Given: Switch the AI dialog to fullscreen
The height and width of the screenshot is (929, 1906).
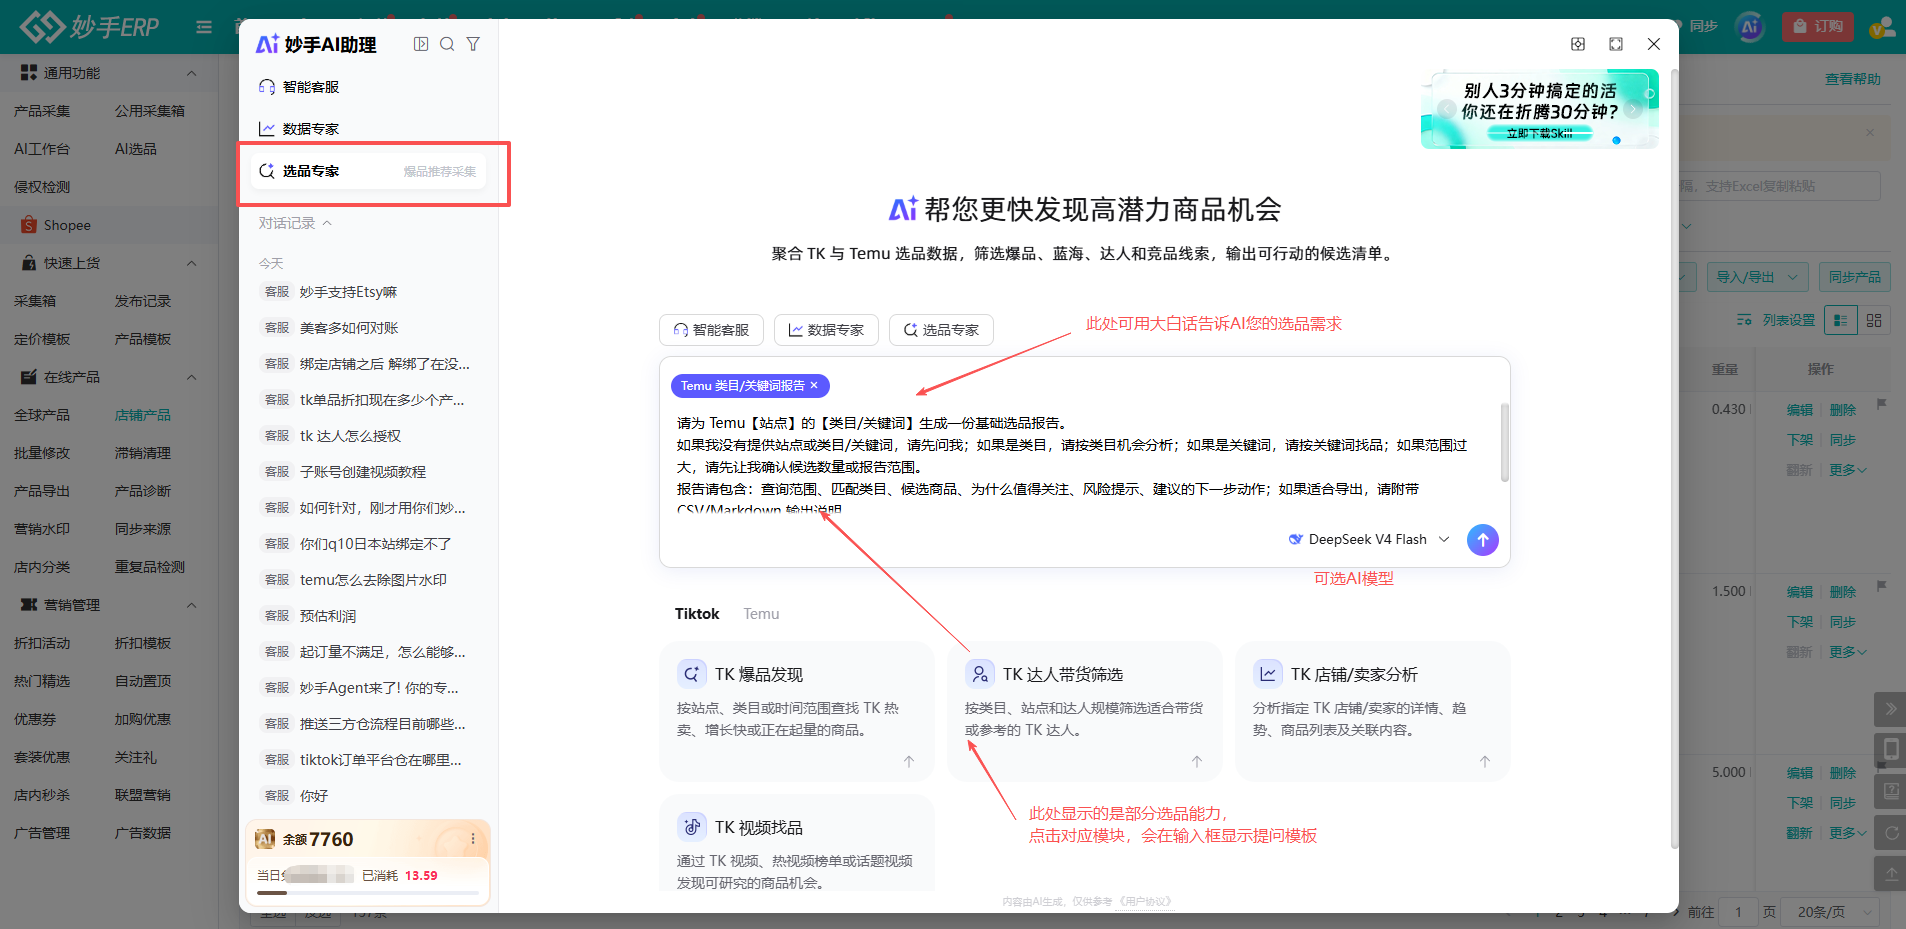Looking at the screenshot, I should click(x=1616, y=44).
